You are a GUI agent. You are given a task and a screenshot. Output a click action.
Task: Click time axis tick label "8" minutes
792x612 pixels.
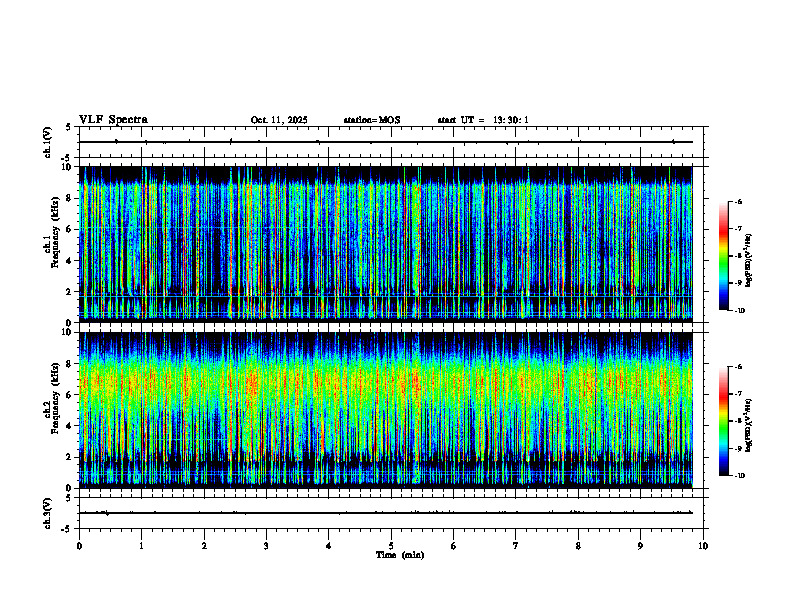(578, 546)
